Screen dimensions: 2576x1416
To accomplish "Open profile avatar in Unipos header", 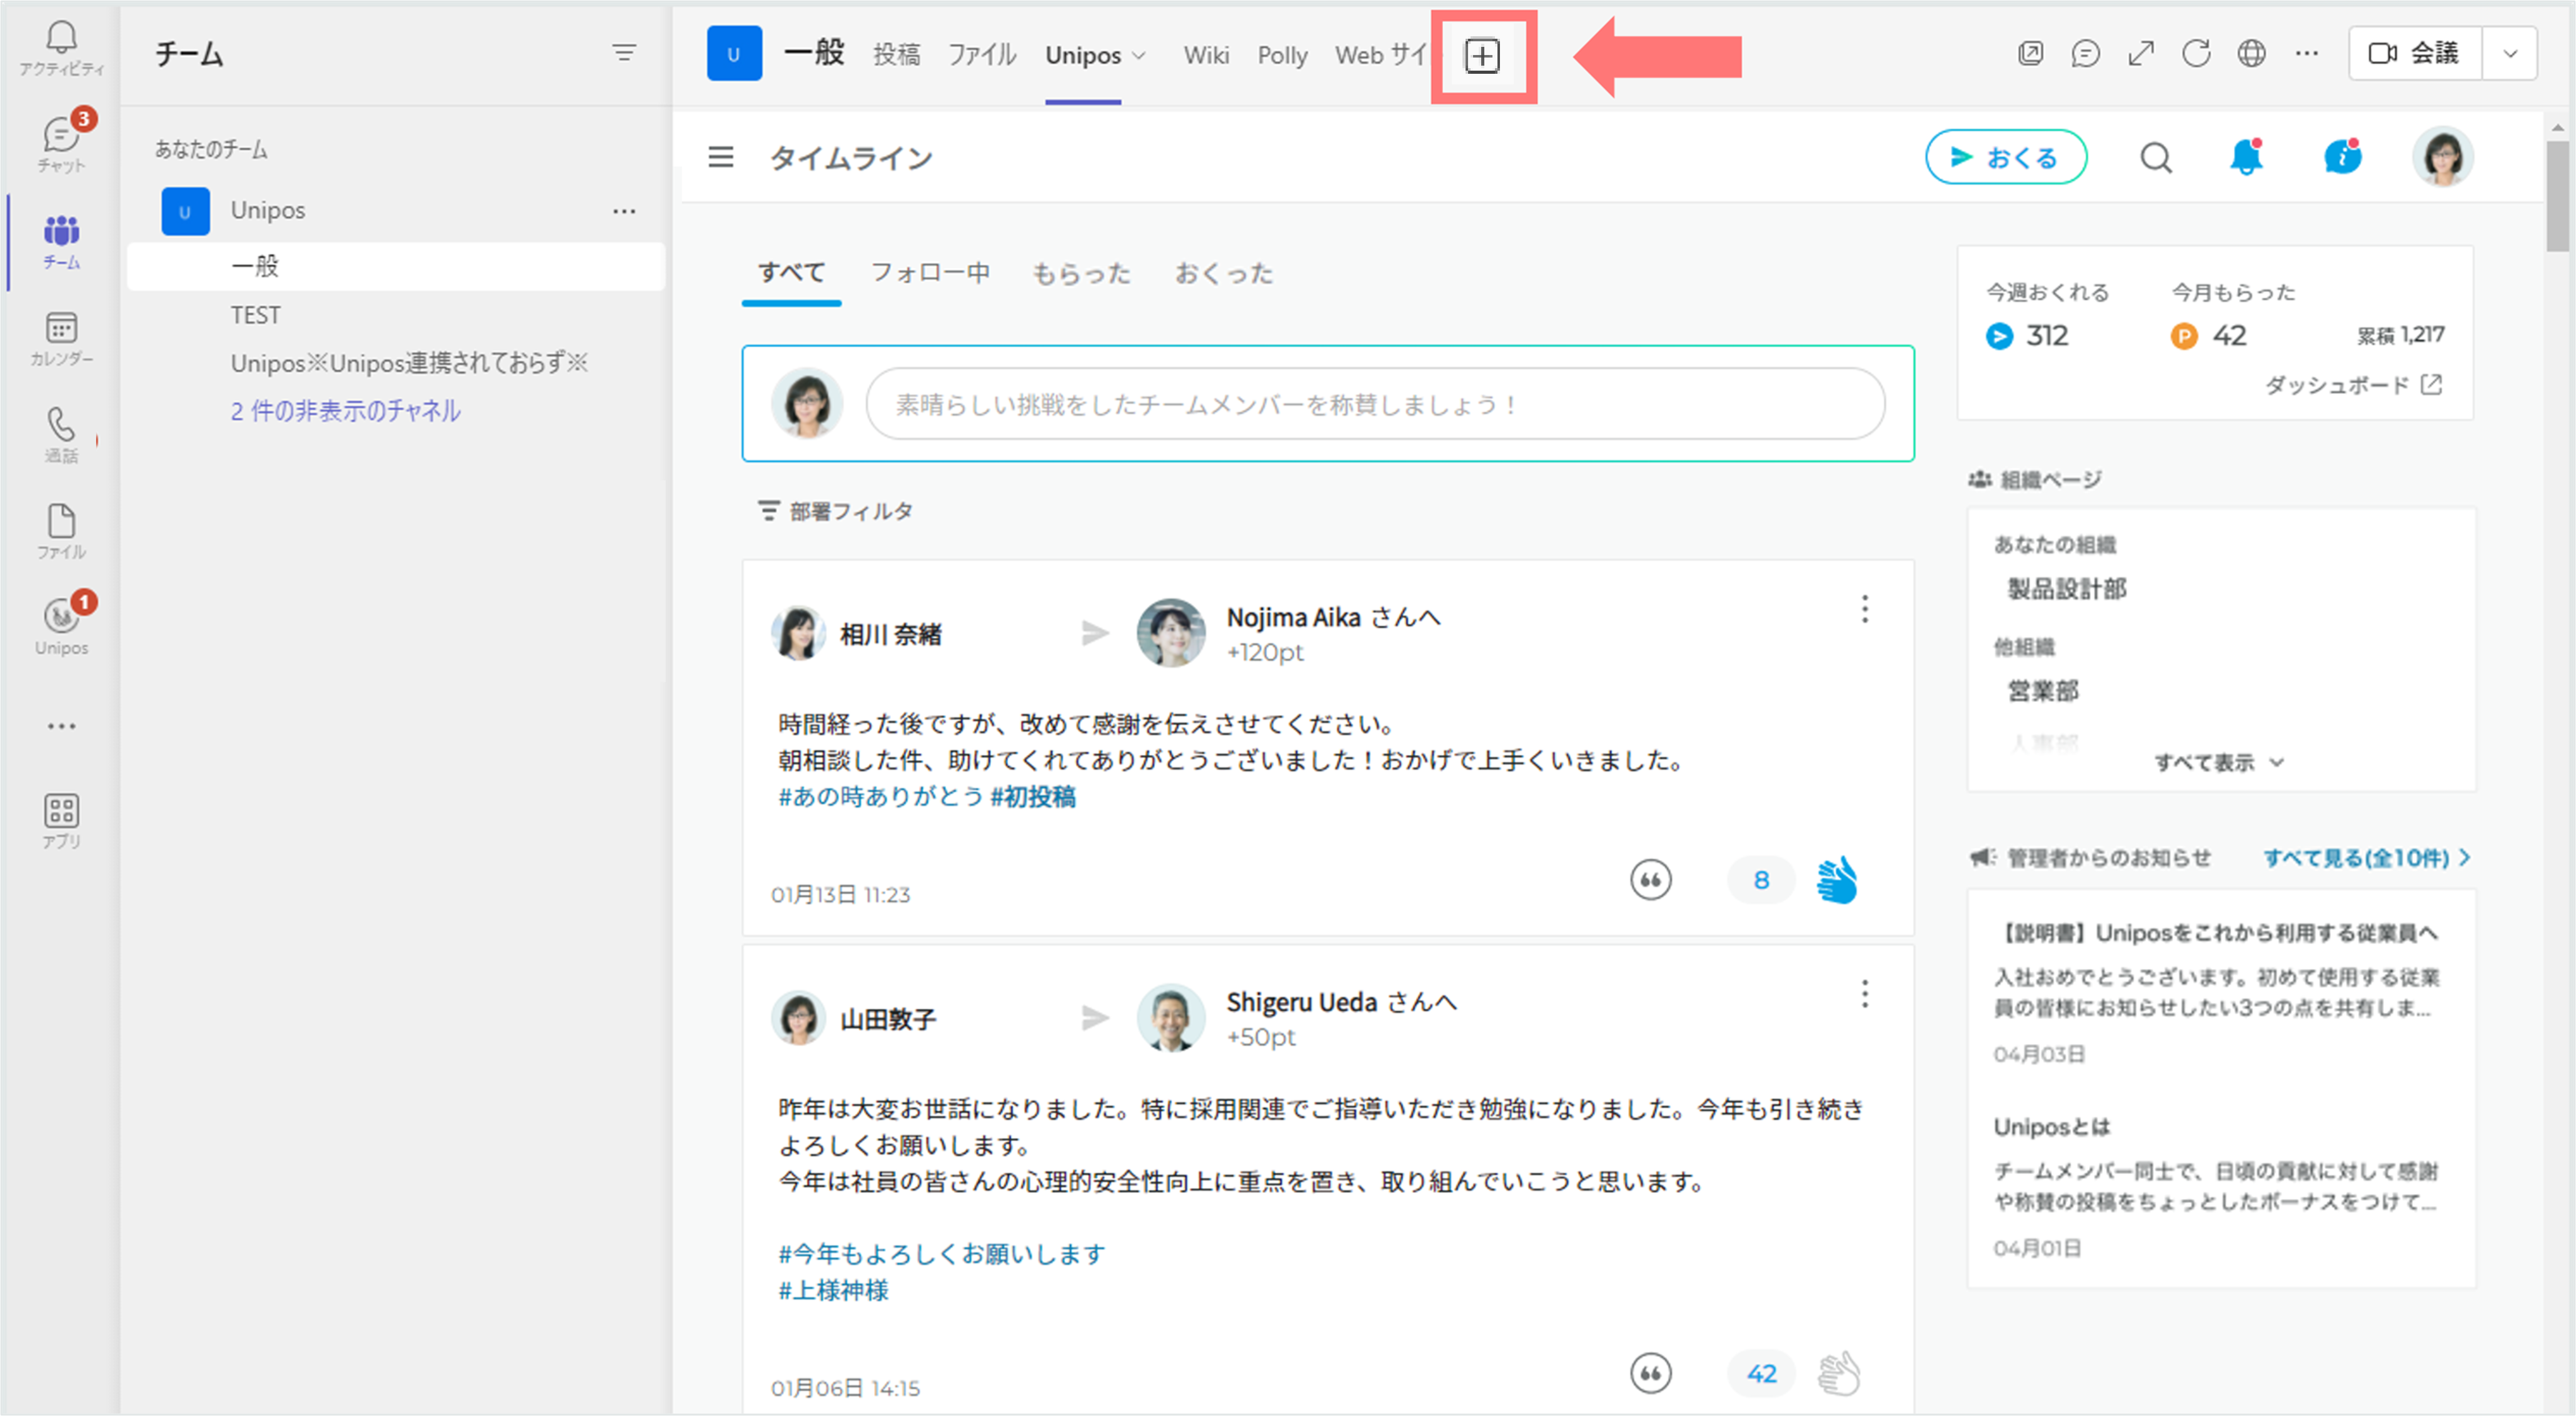I will tap(2443, 157).
